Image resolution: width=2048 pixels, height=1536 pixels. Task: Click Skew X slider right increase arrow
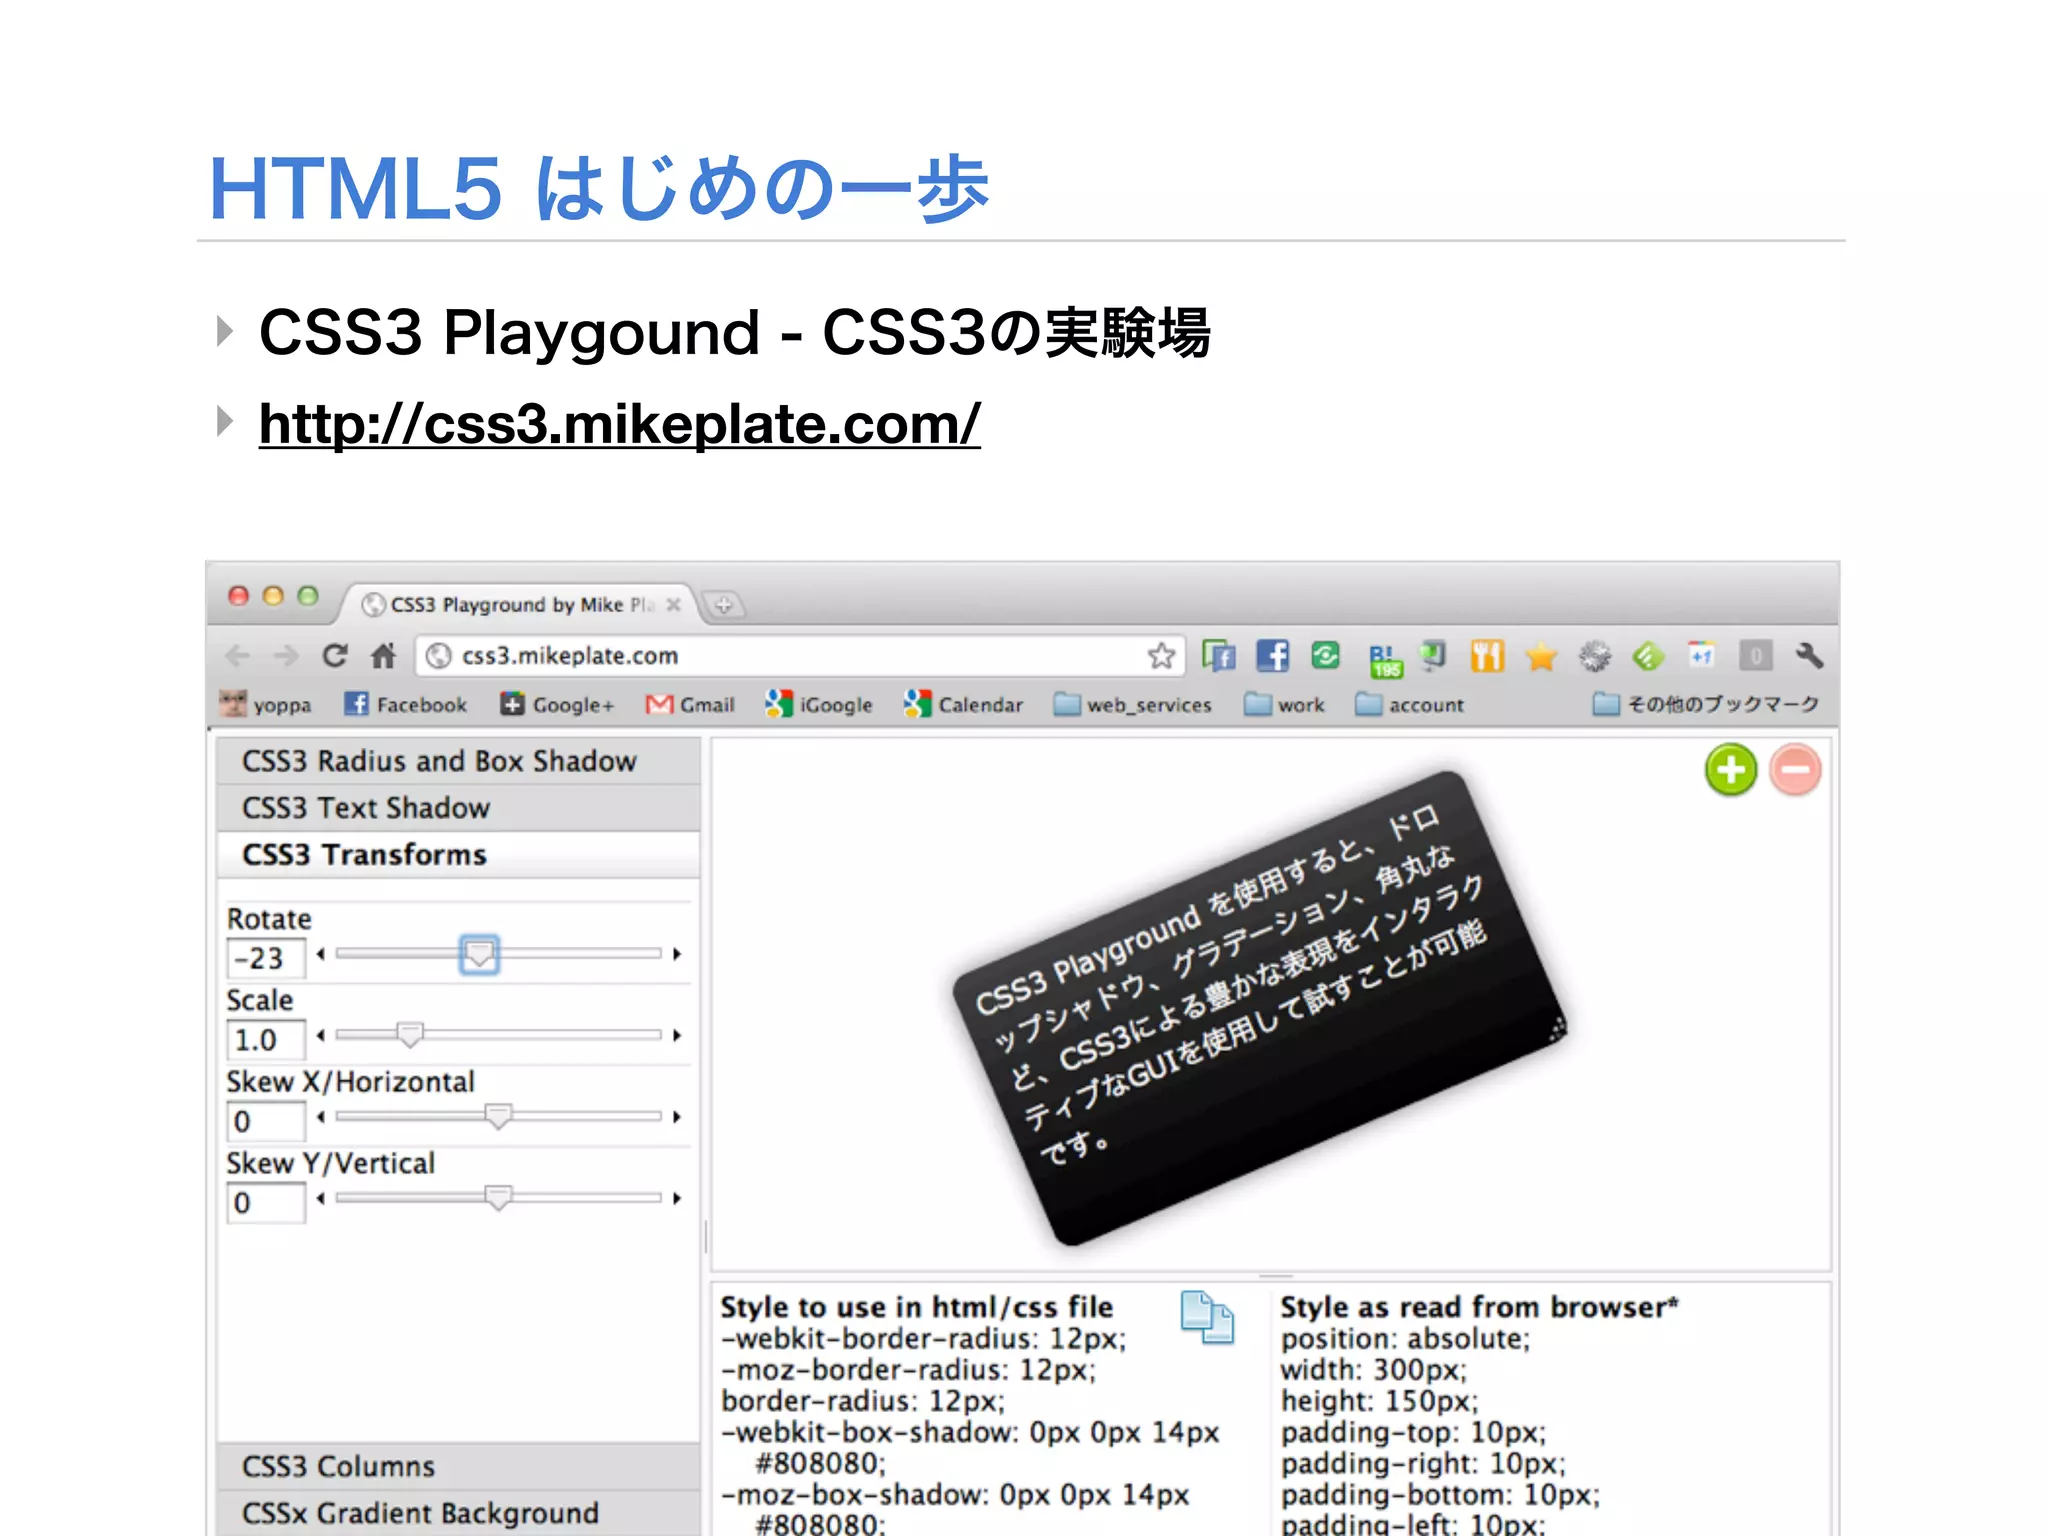(x=677, y=1116)
